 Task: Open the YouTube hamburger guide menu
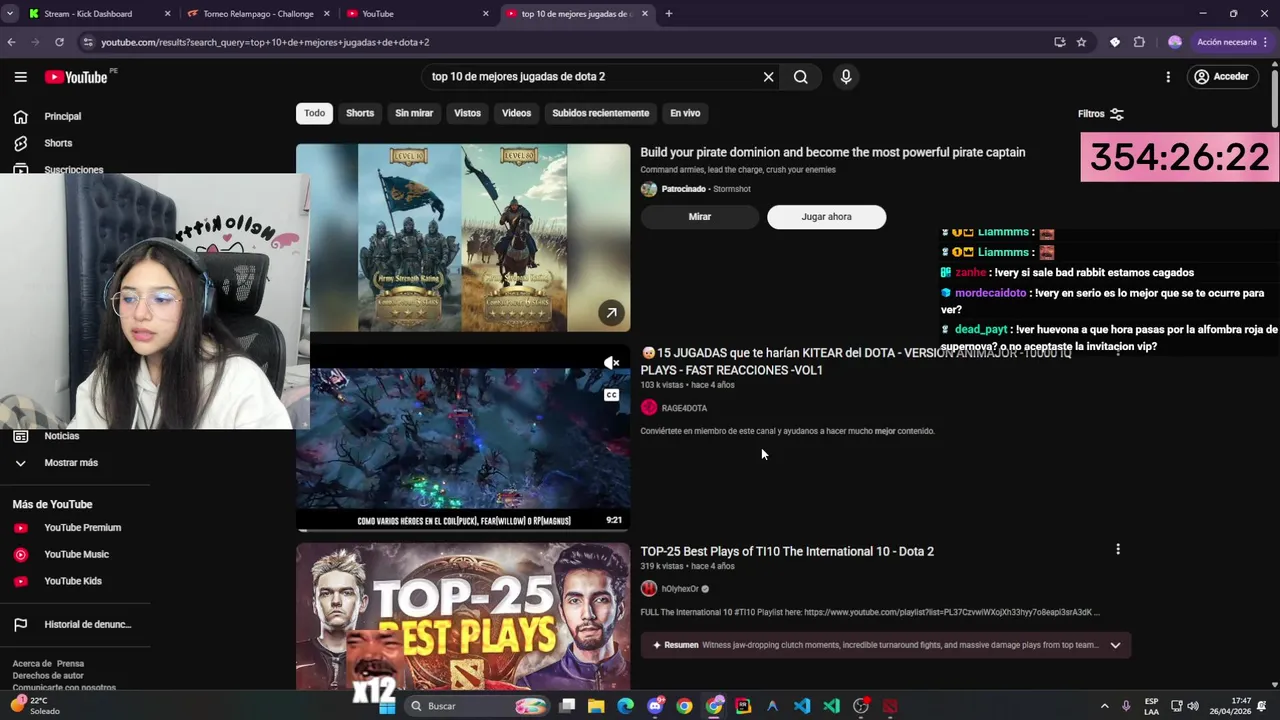click(x=20, y=77)
